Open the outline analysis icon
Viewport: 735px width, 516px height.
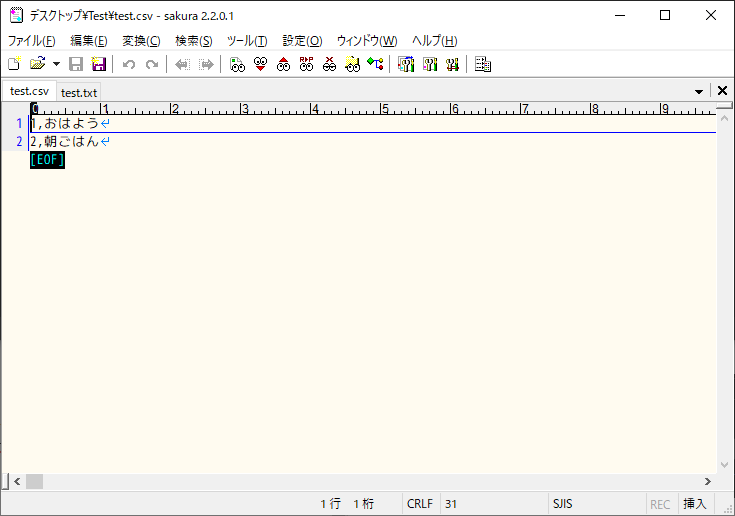point(375,64)
